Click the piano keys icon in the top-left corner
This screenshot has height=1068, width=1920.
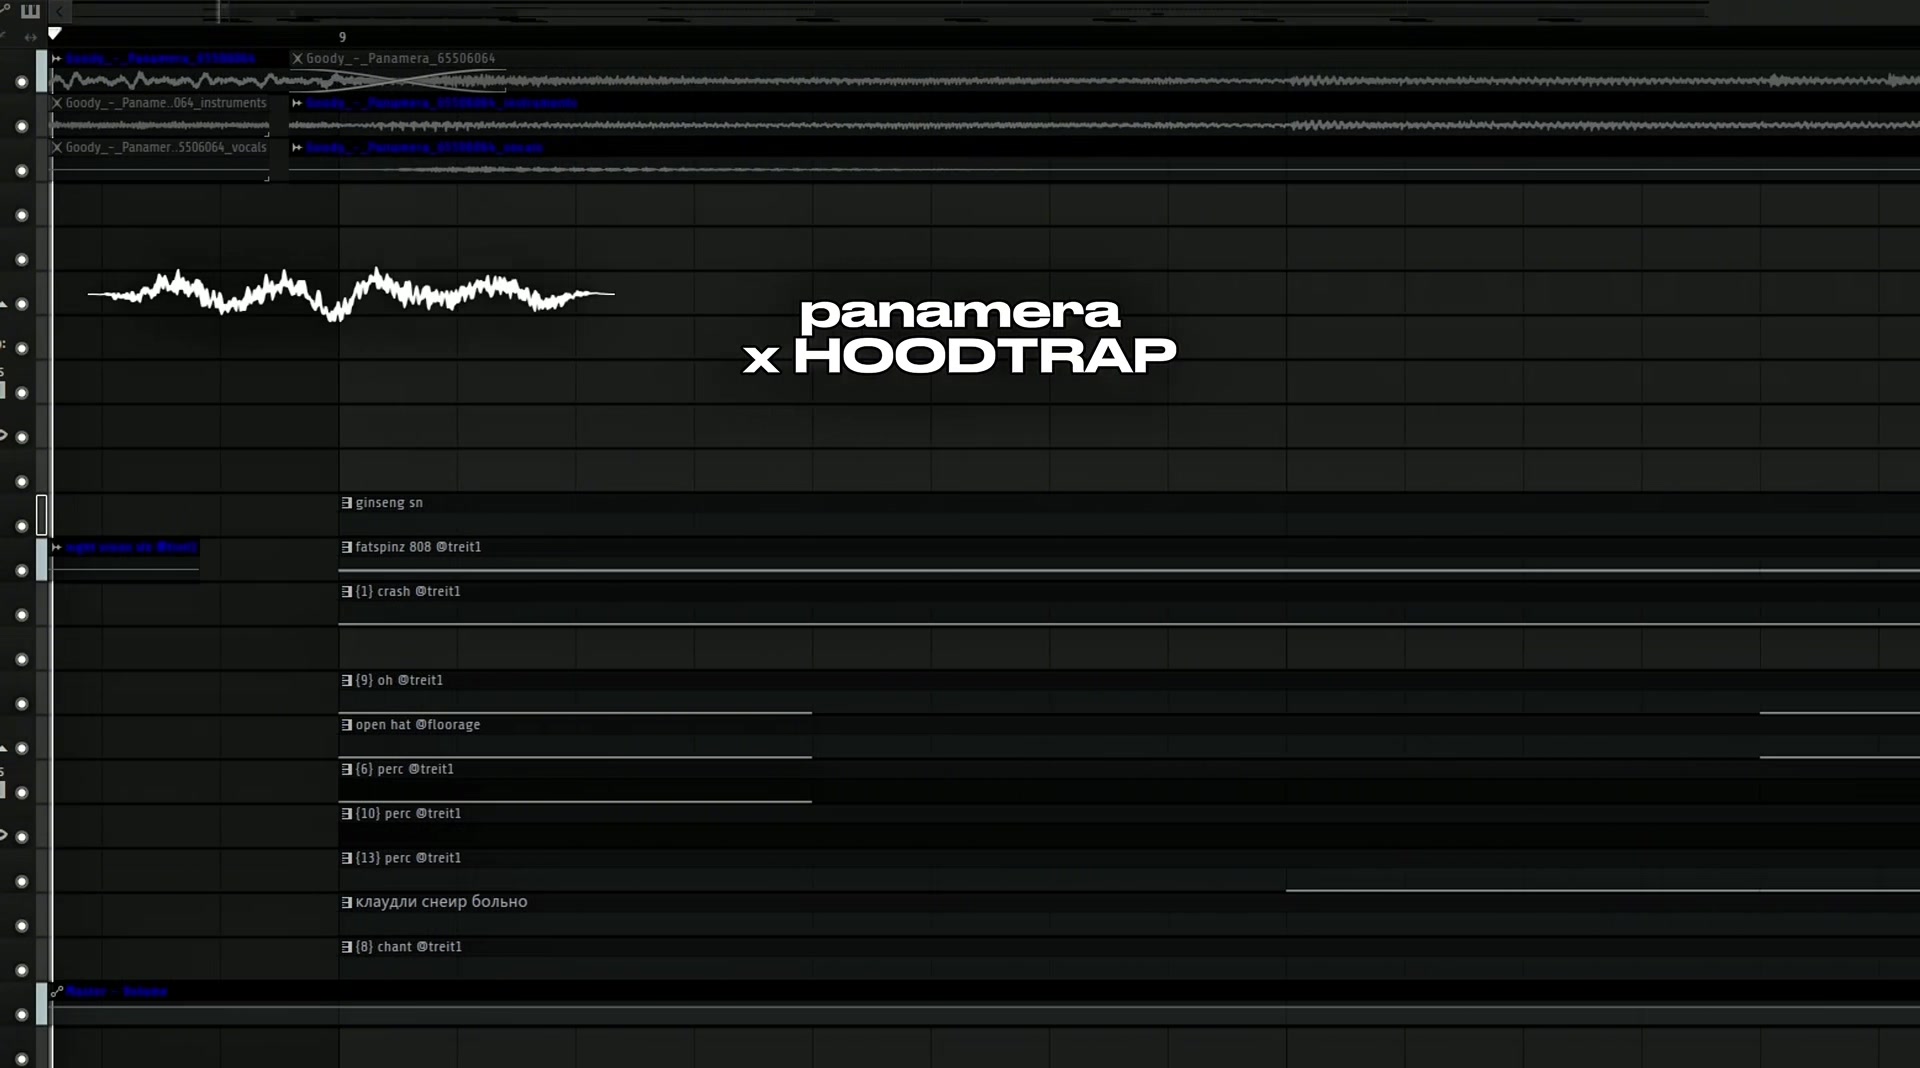[30, 12]
